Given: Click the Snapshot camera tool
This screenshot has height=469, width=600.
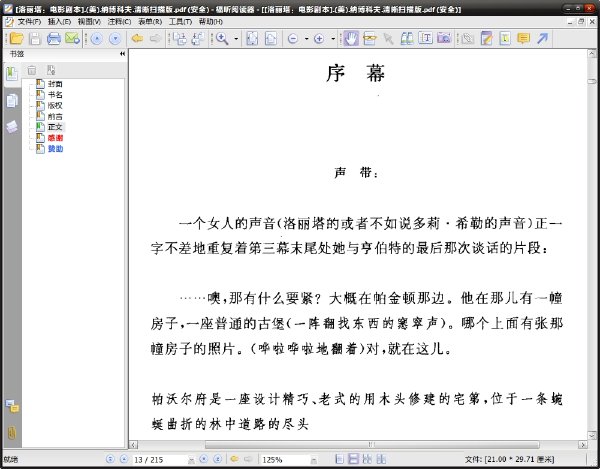Looking at the screenshot, I should point(444,39).
